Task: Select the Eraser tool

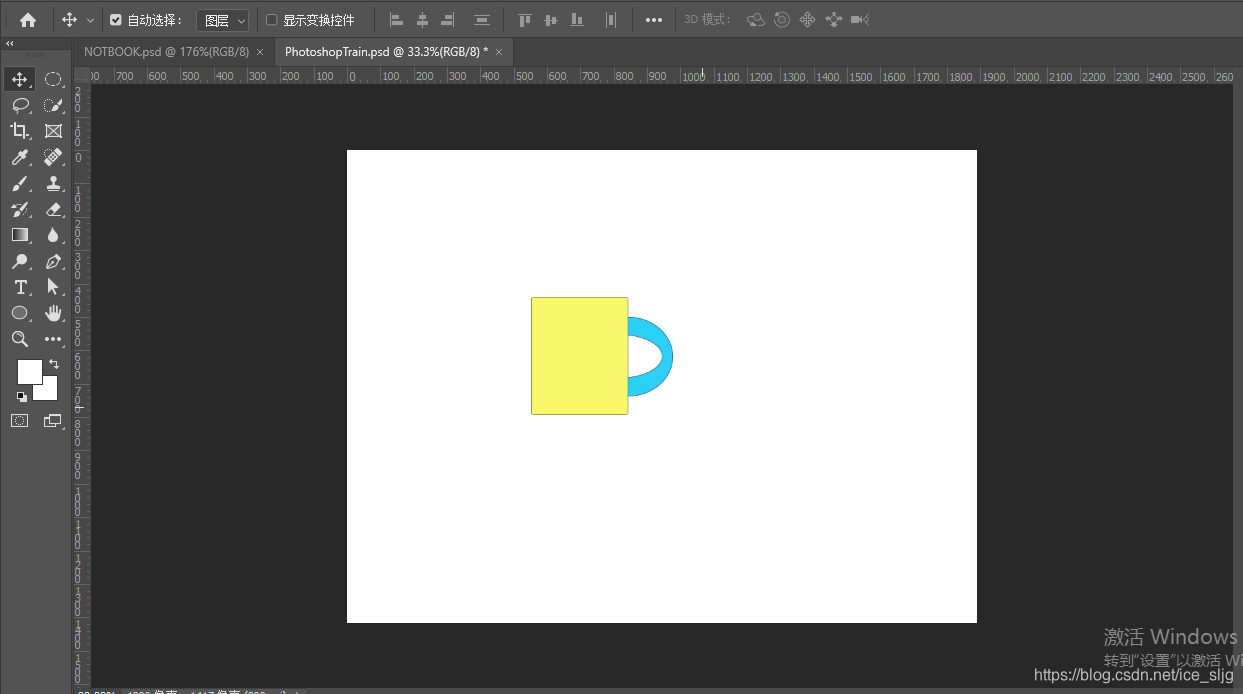Action: (x=54, y=210)
